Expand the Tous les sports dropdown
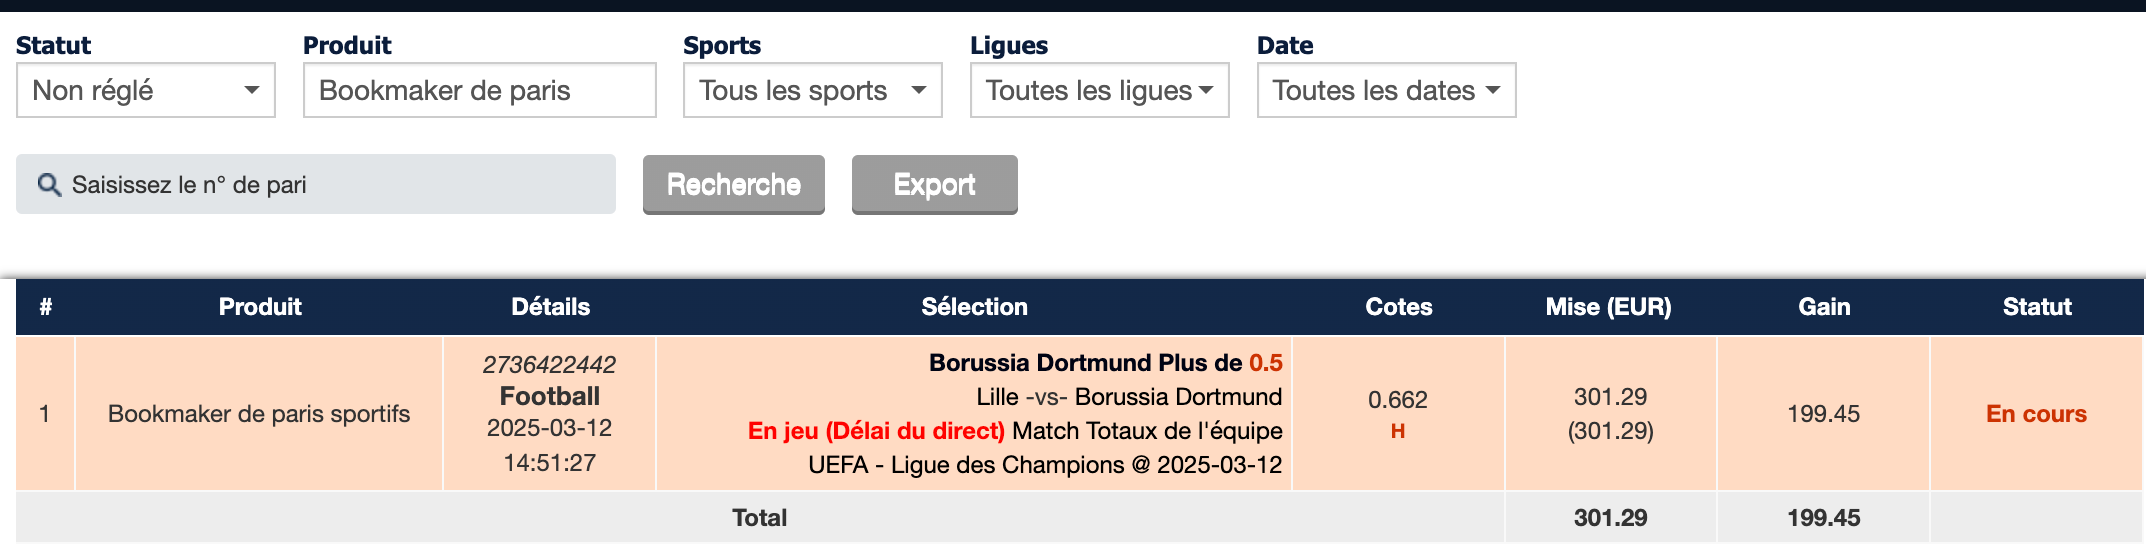2146x558 pixels. click(x=812, y=90)
